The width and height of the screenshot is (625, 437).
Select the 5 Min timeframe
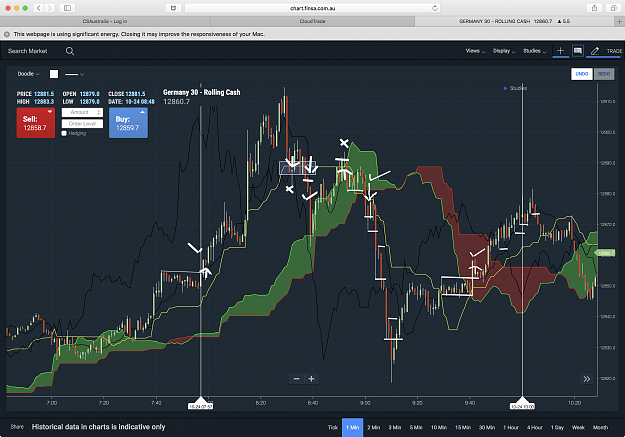[x=416, y=427]
